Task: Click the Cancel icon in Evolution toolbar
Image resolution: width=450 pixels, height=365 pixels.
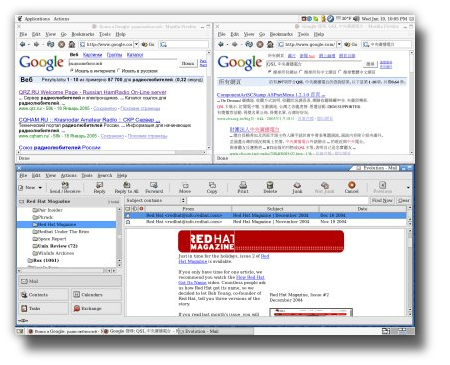Action: [x=351, y=188]
